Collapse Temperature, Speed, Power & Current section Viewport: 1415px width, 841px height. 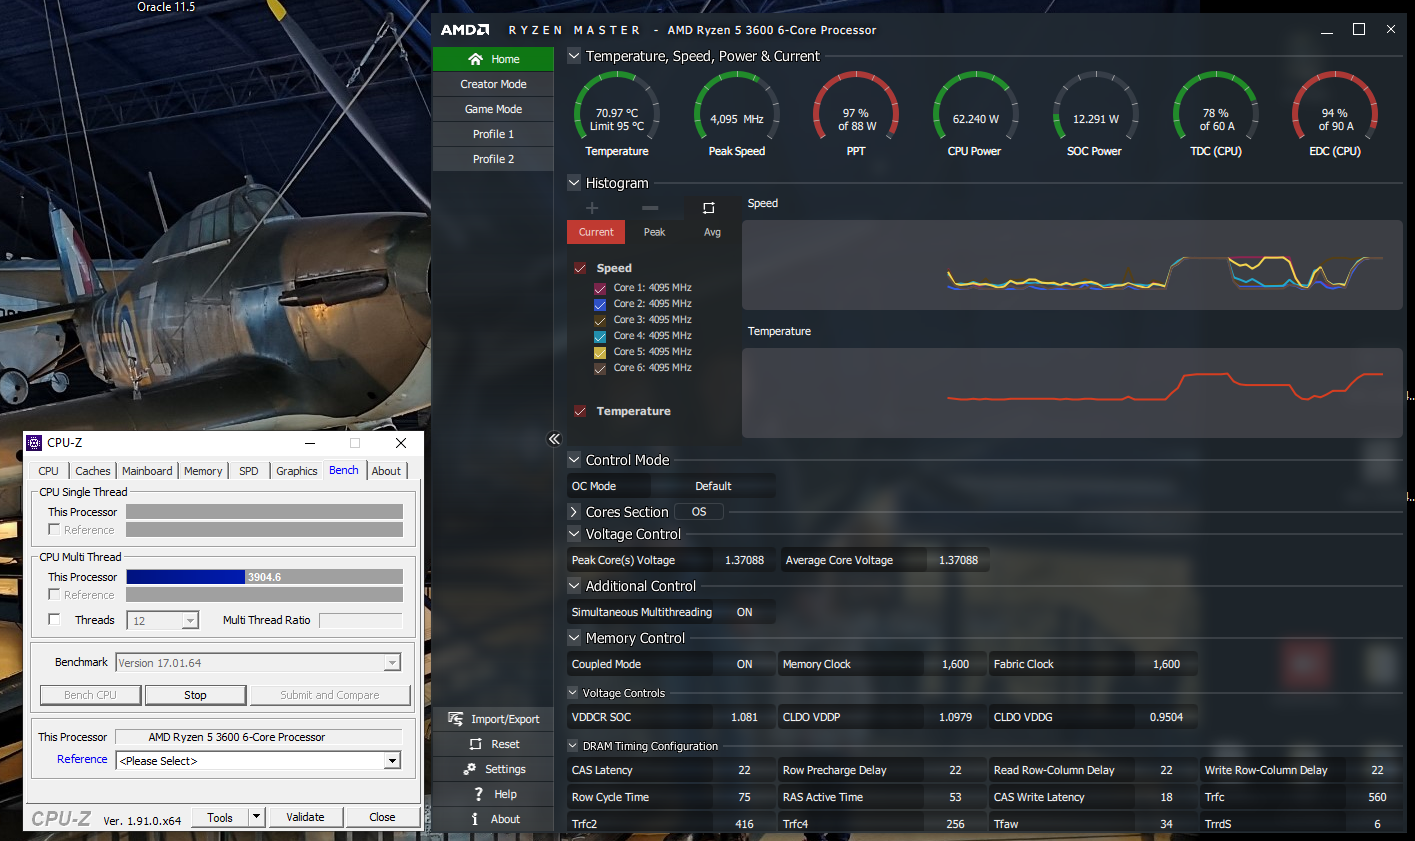574,56
